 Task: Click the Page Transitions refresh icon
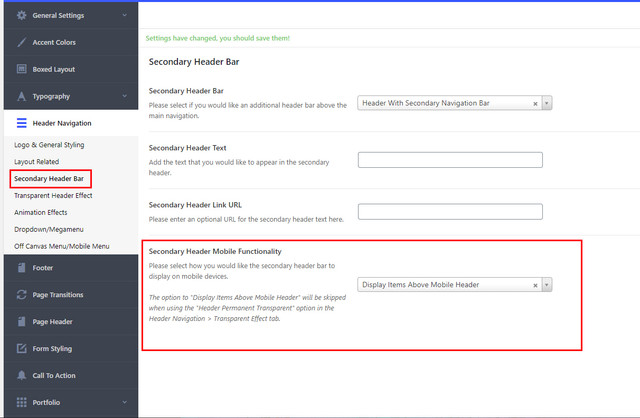coord(21,294)
